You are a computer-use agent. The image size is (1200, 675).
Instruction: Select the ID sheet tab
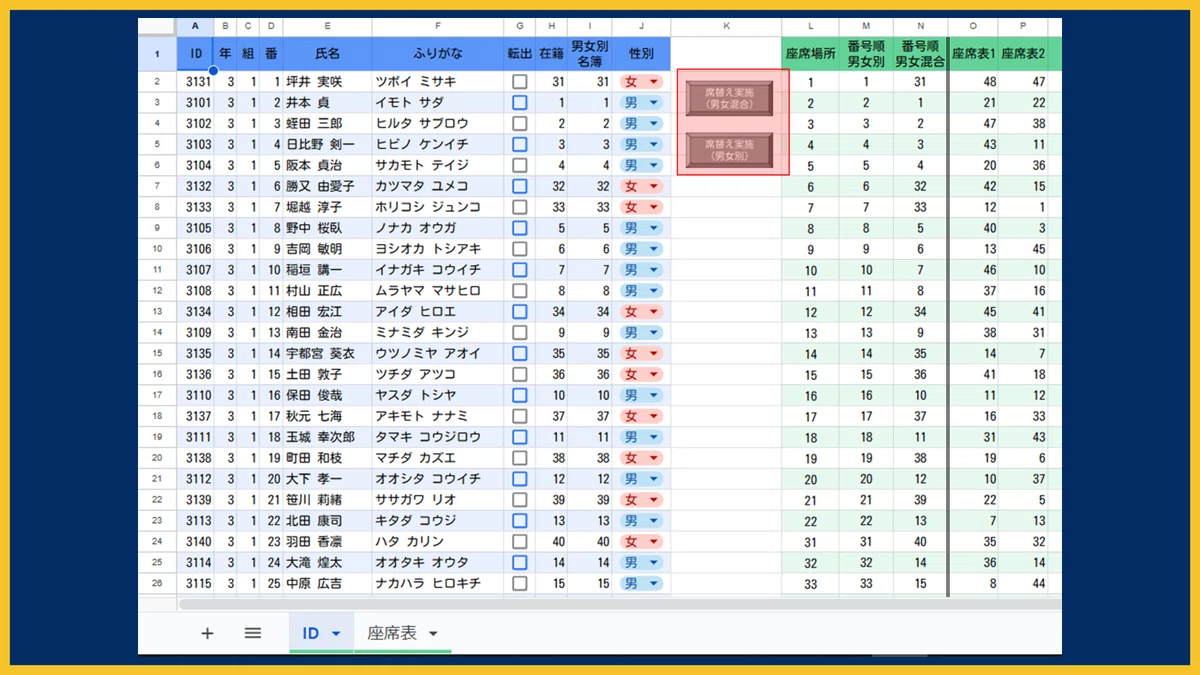pyautogui.click(x=310, y=633)
